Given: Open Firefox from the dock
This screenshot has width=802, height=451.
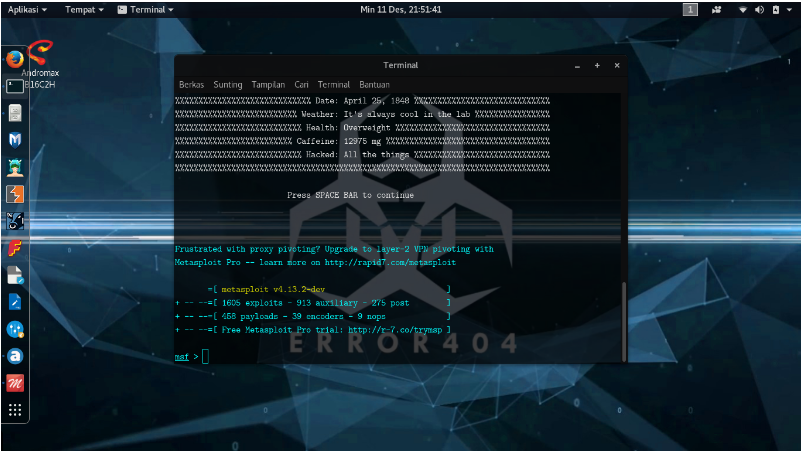Looking at the screenshot, I should point(15,59).
